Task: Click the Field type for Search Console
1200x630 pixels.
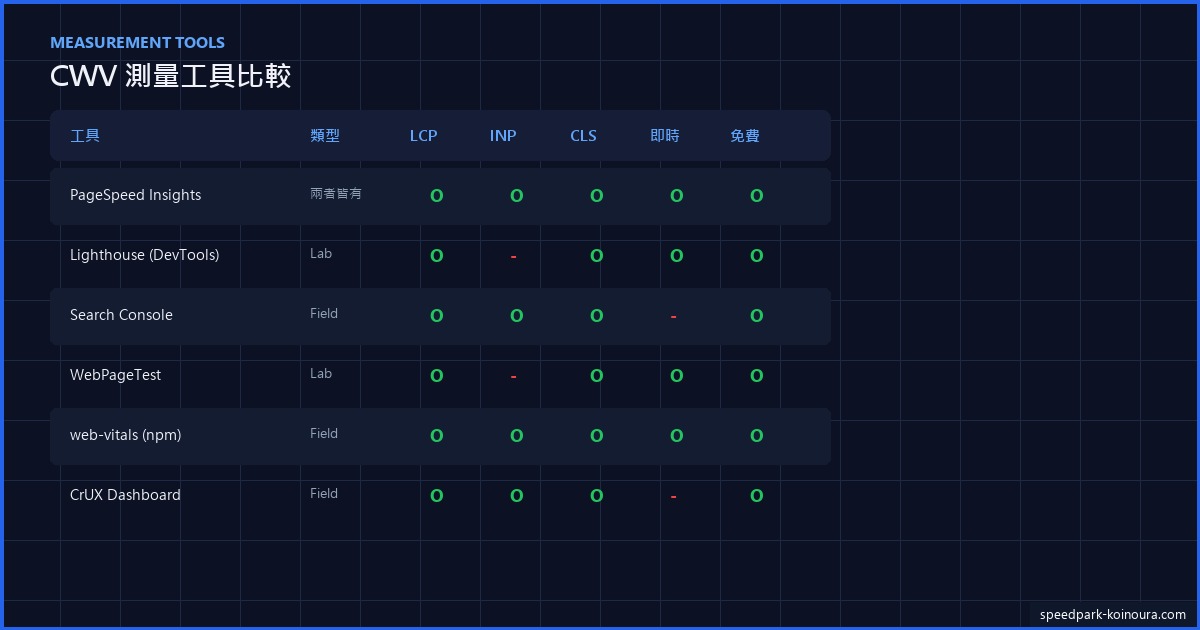Action: click(324, 314)
